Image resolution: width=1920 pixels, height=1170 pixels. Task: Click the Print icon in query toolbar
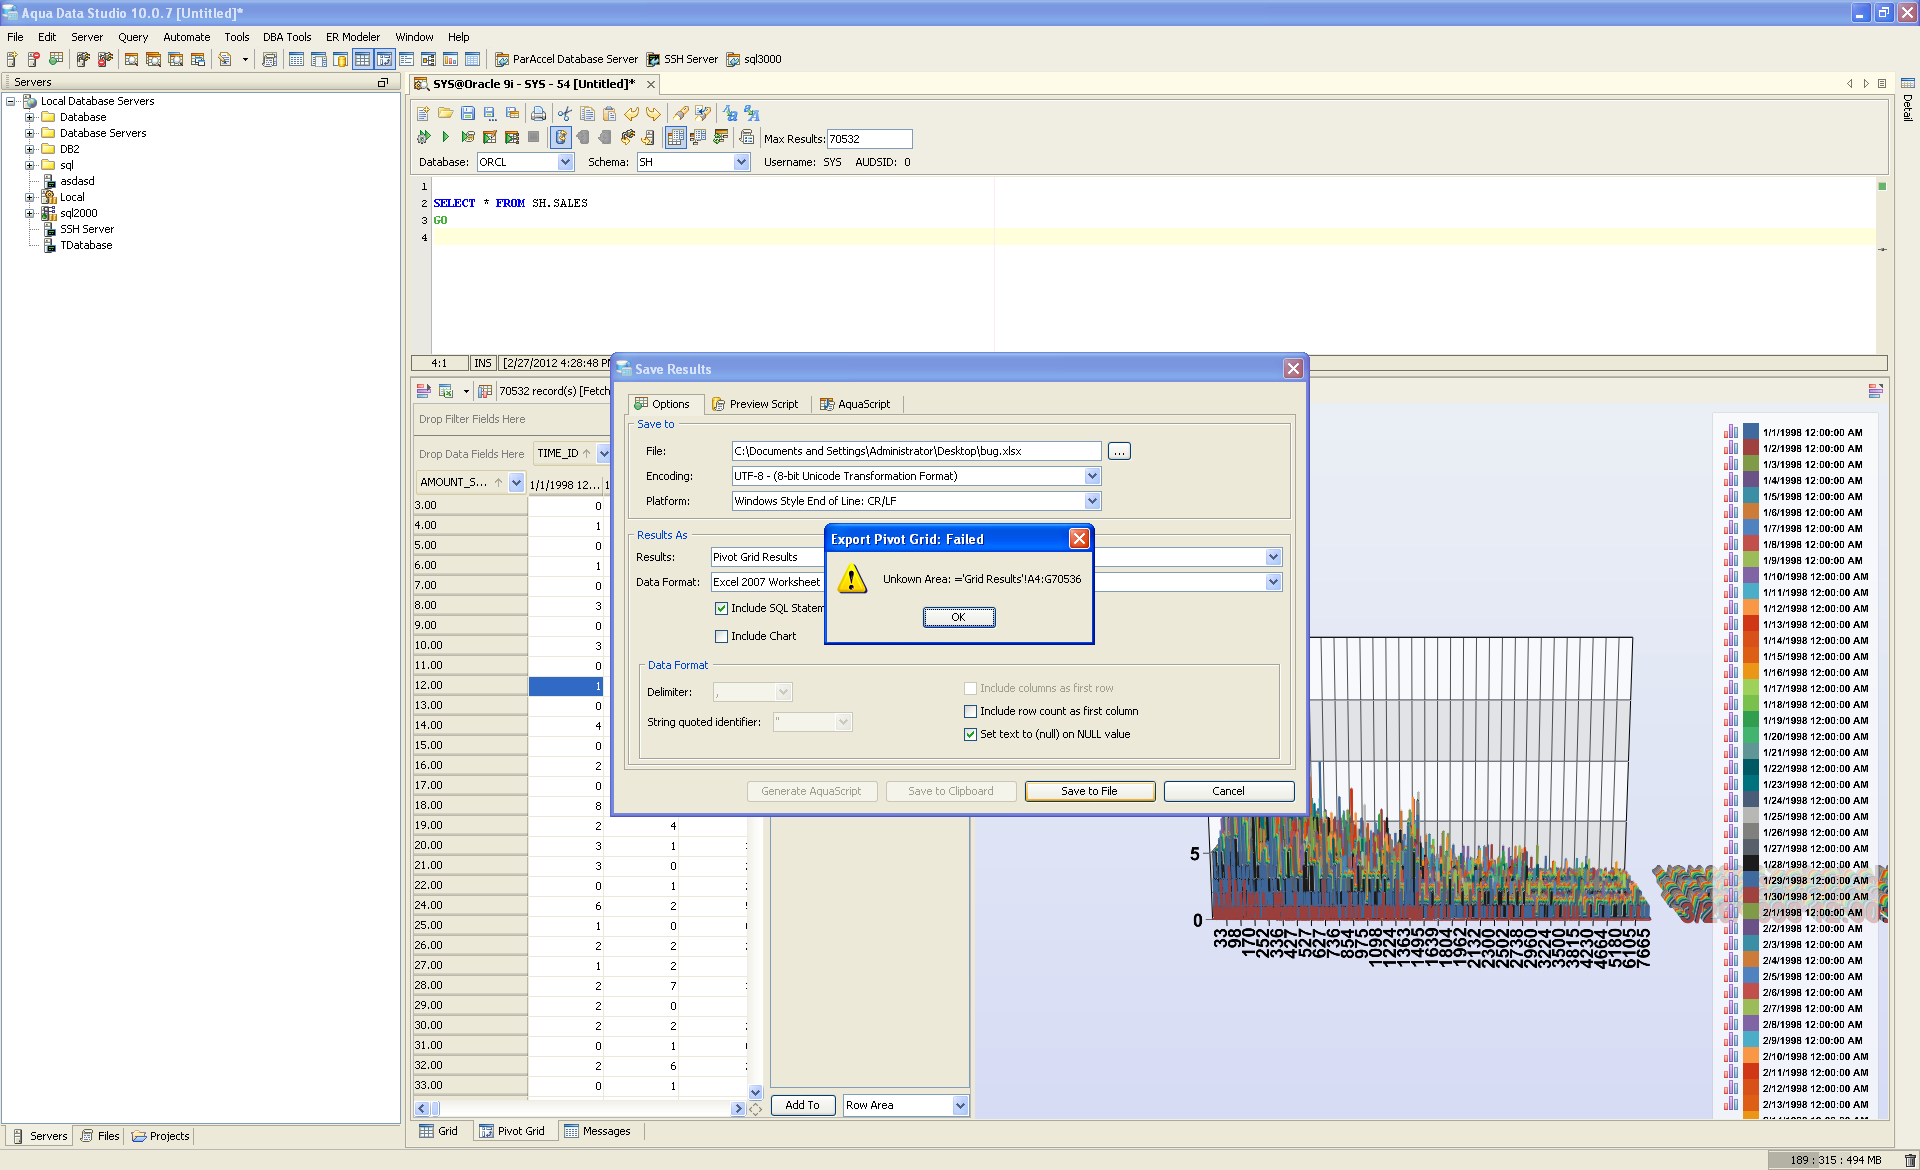click(x=538, y=114)
